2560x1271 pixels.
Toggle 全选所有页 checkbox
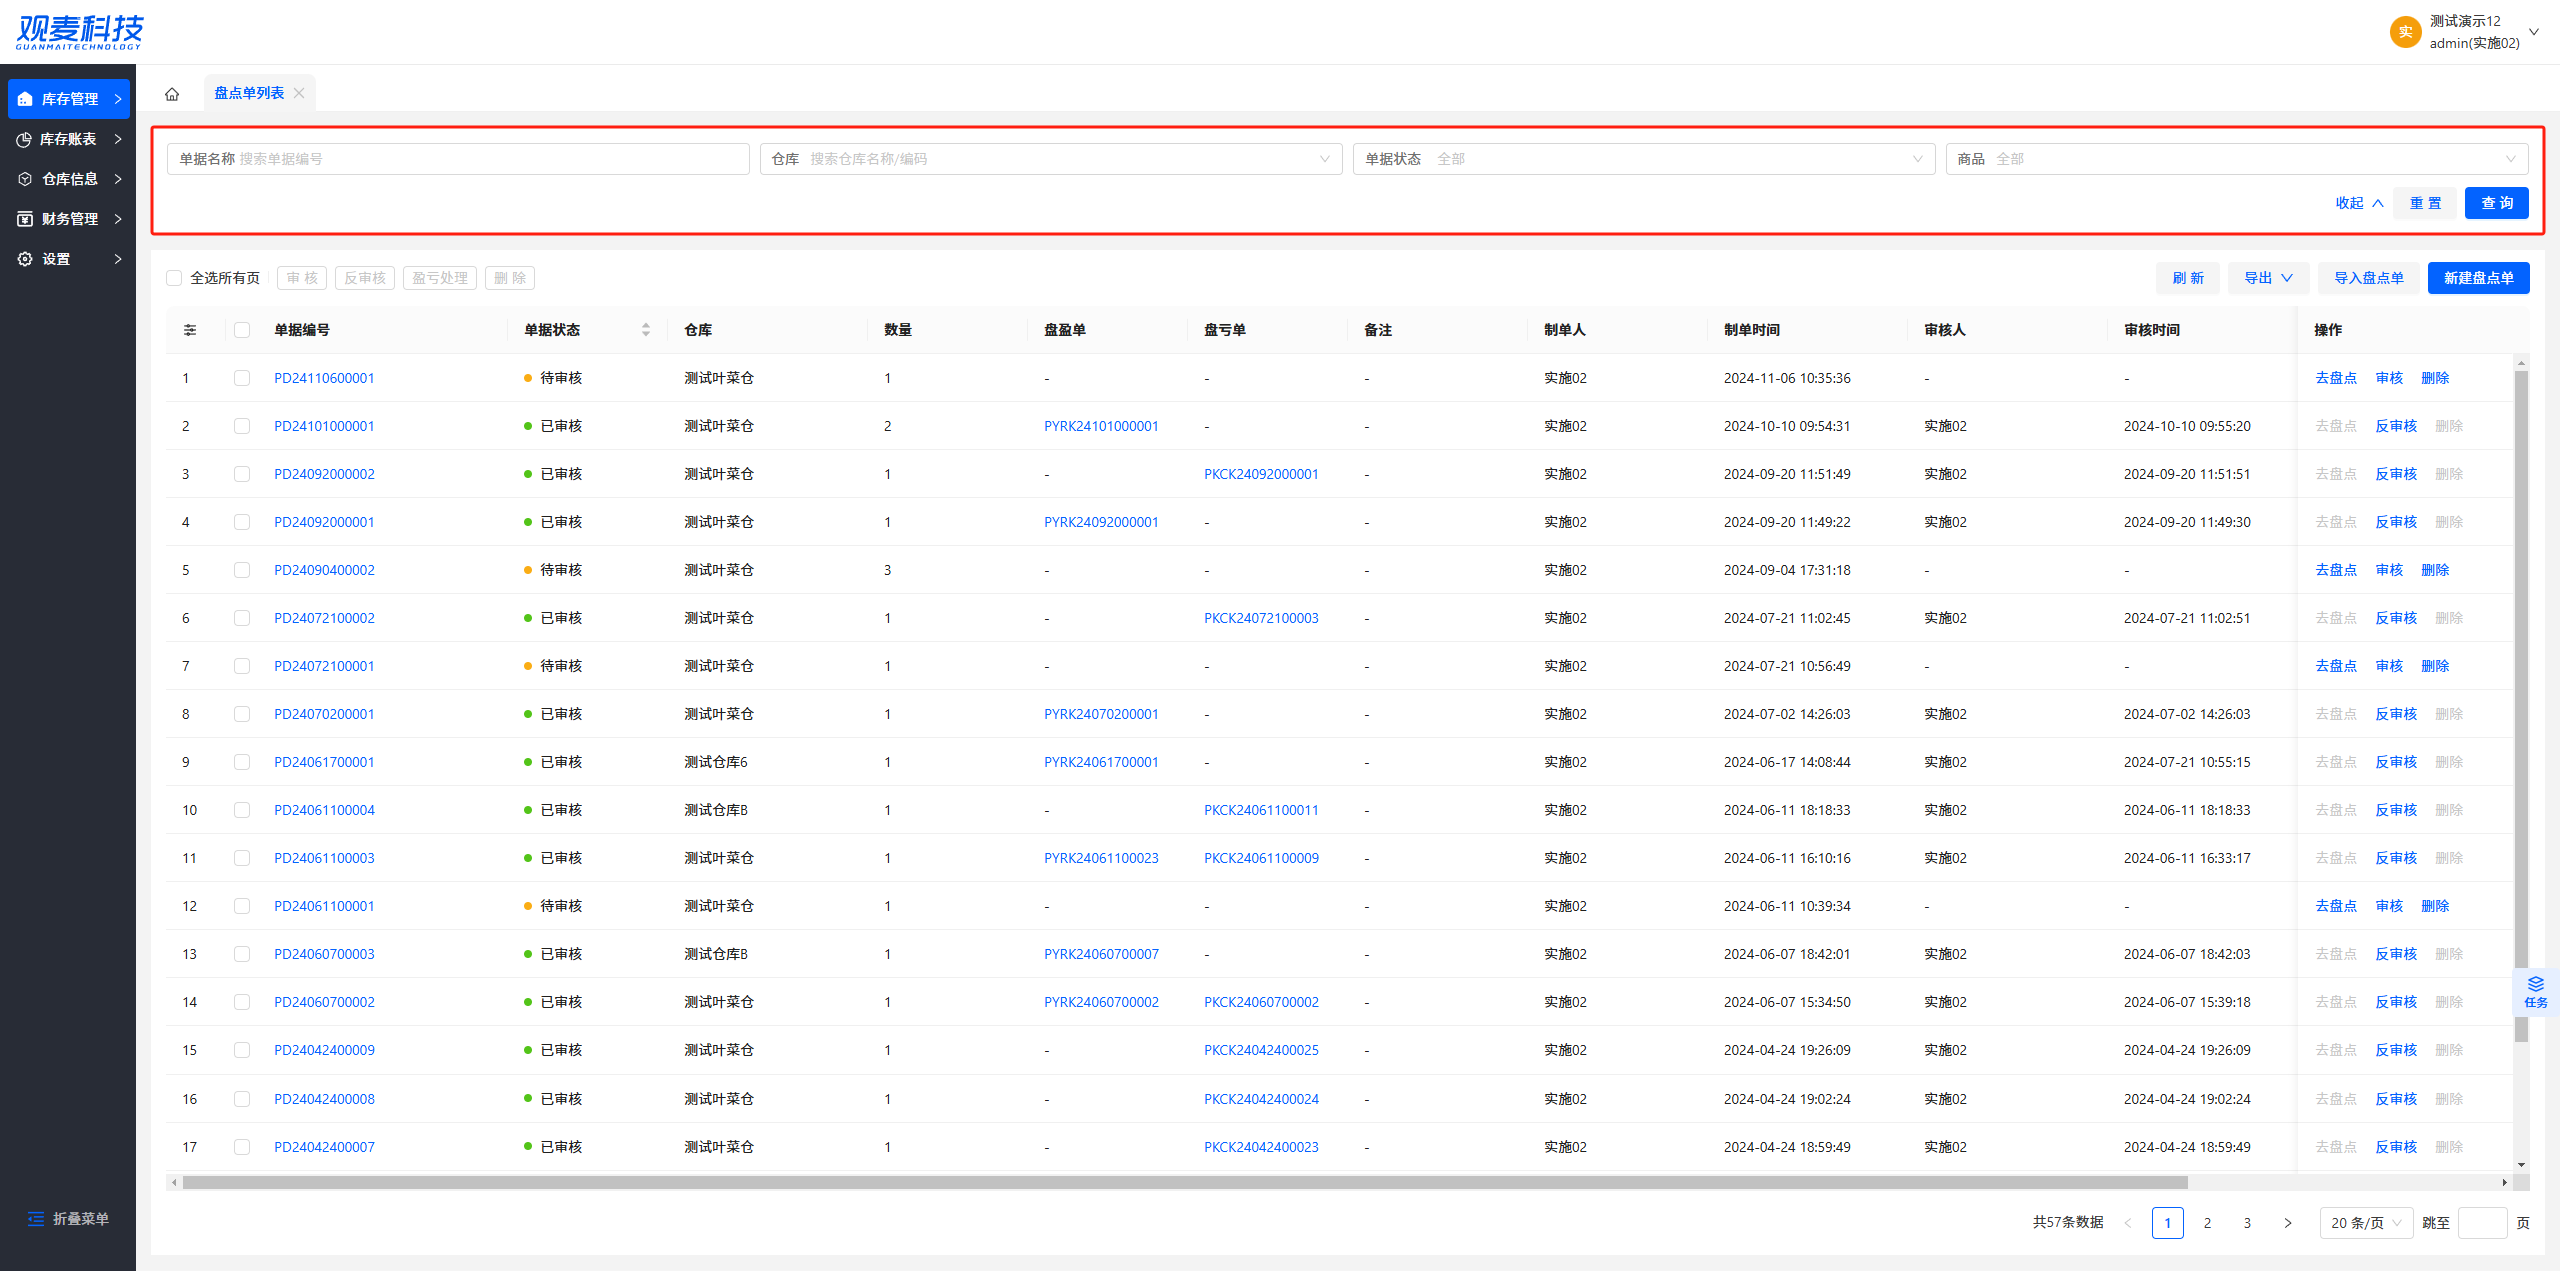(174, 278)
